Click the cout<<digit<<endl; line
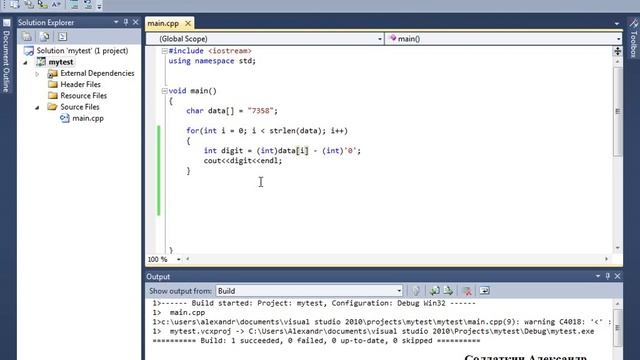This screenshot has width=640, height=360. point(243,161)
